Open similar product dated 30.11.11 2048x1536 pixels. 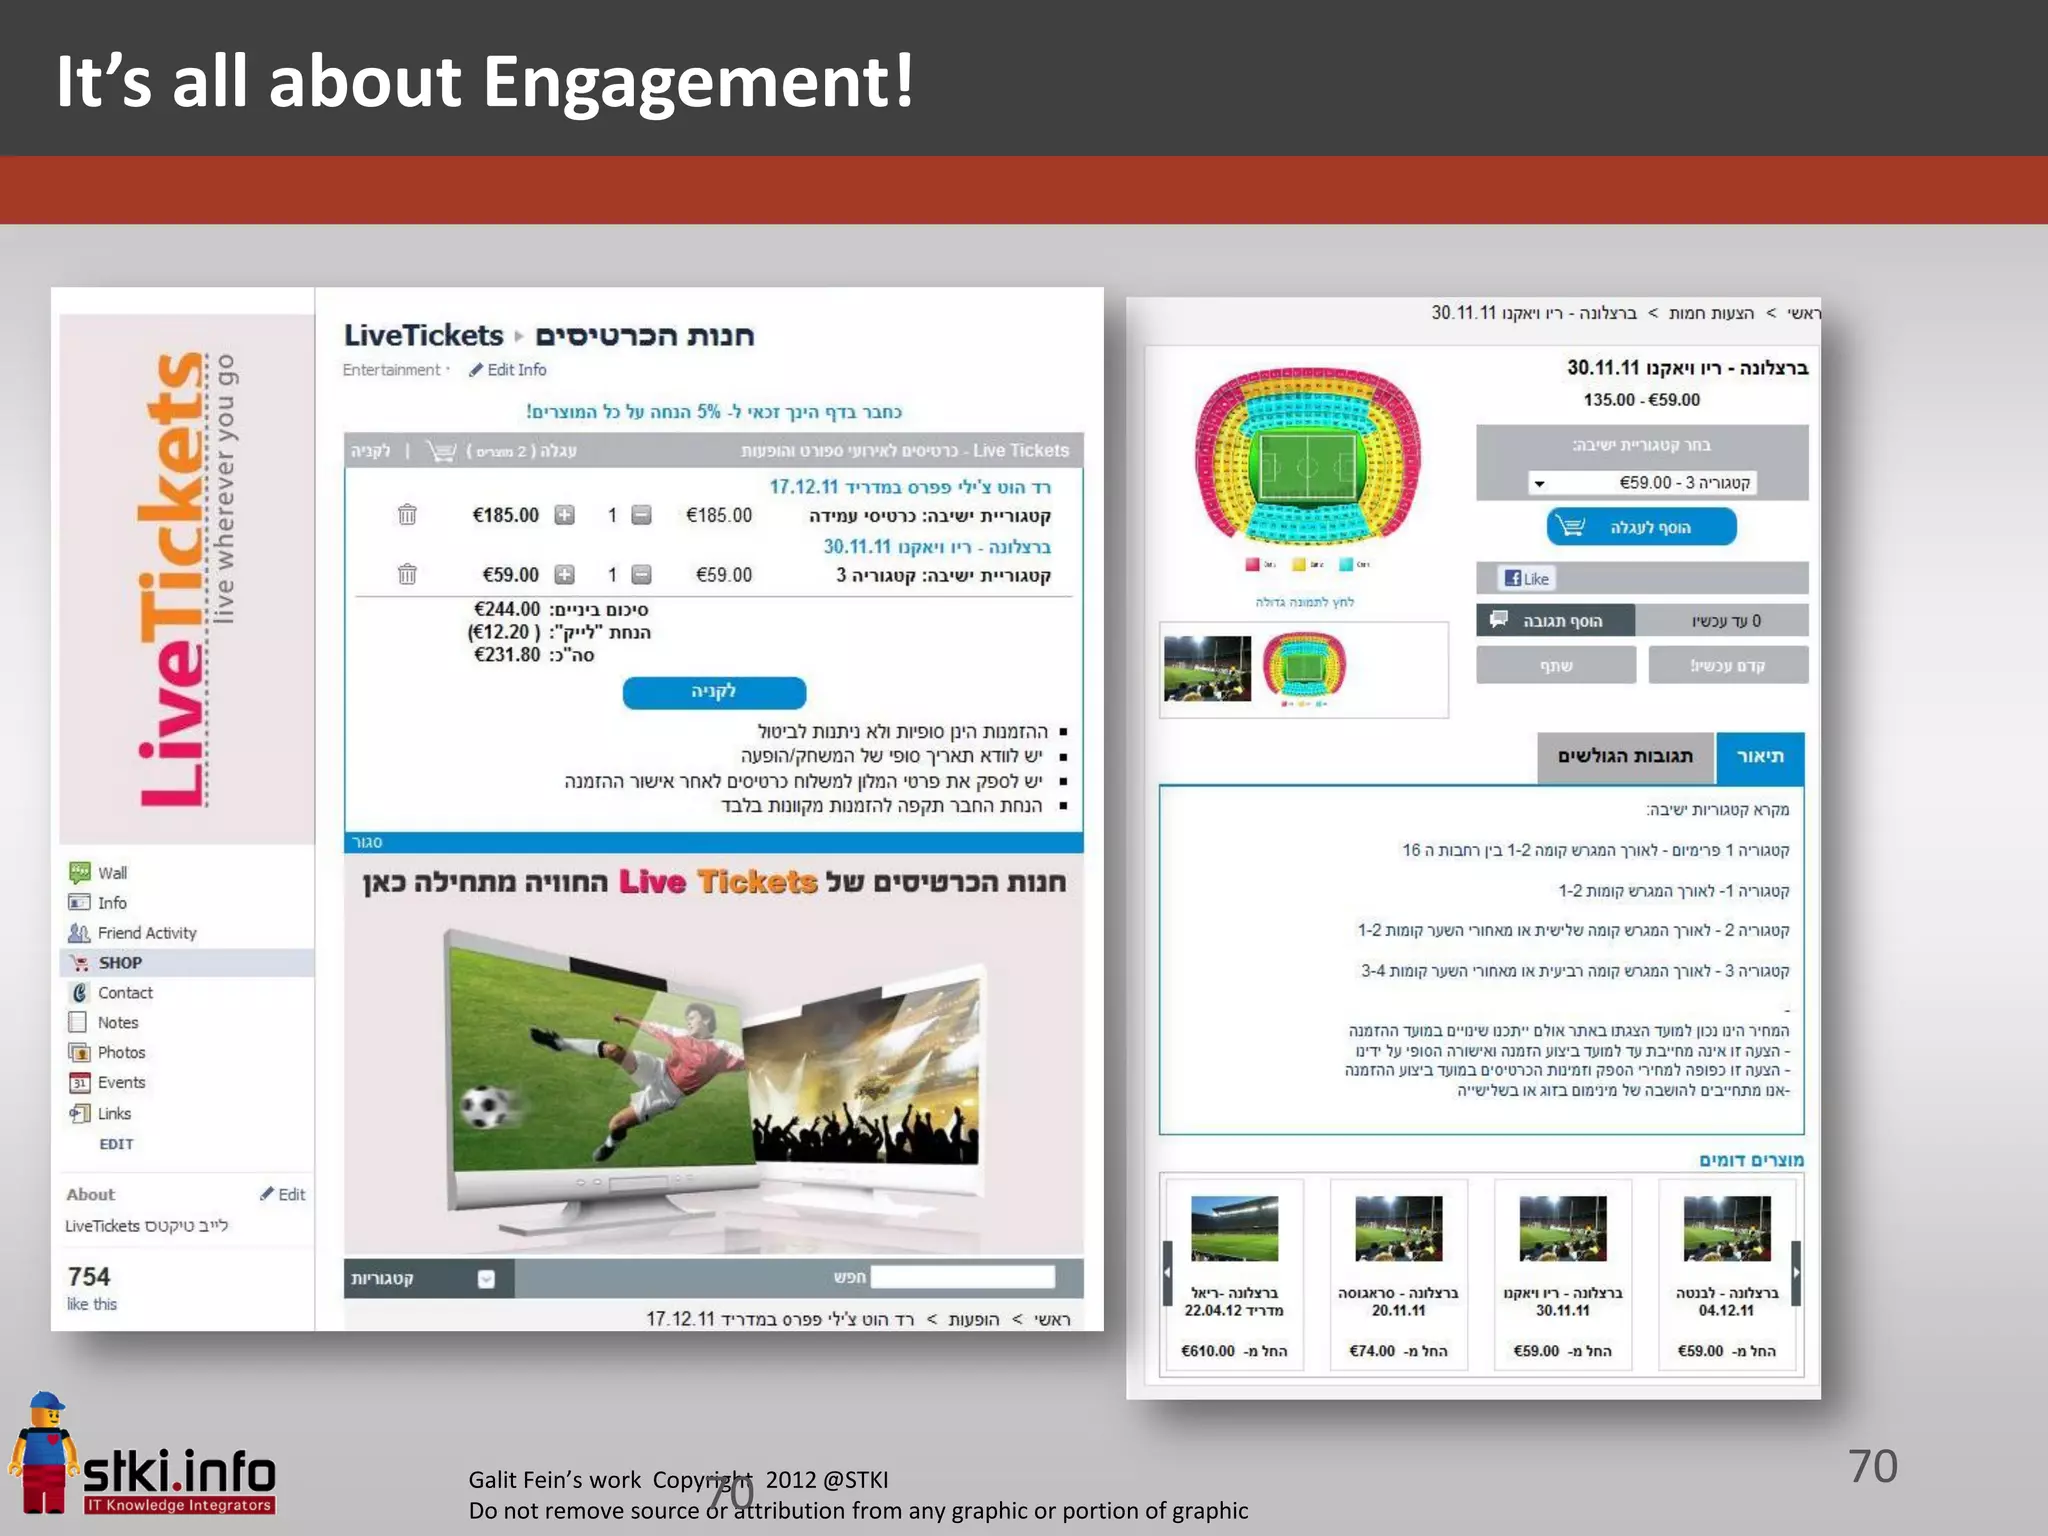tap(1563, 1277)
